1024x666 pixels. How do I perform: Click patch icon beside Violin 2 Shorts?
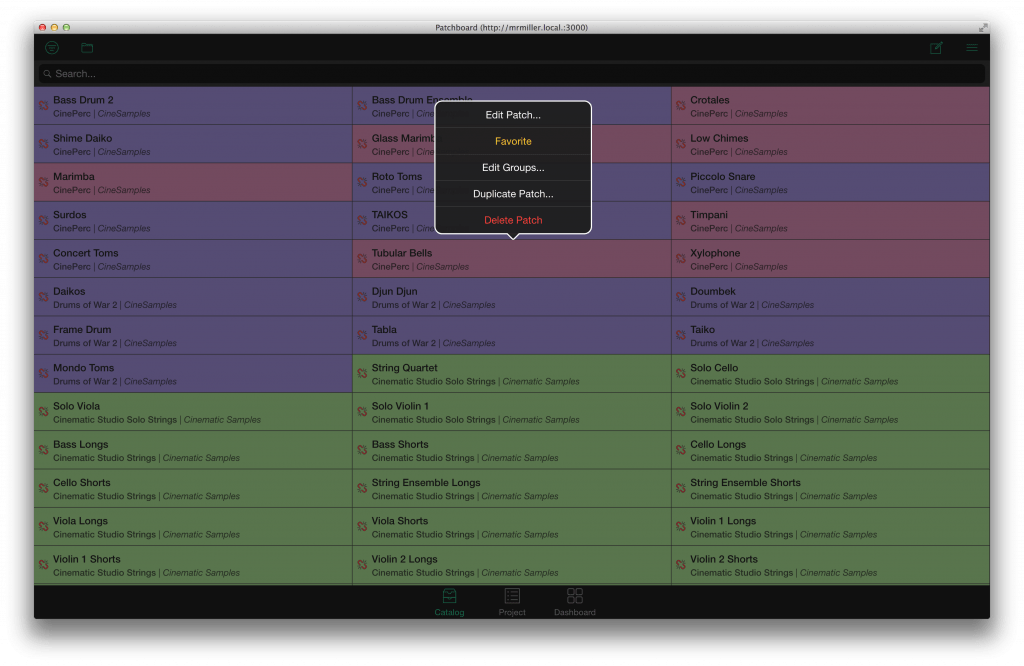click(681, 565)
